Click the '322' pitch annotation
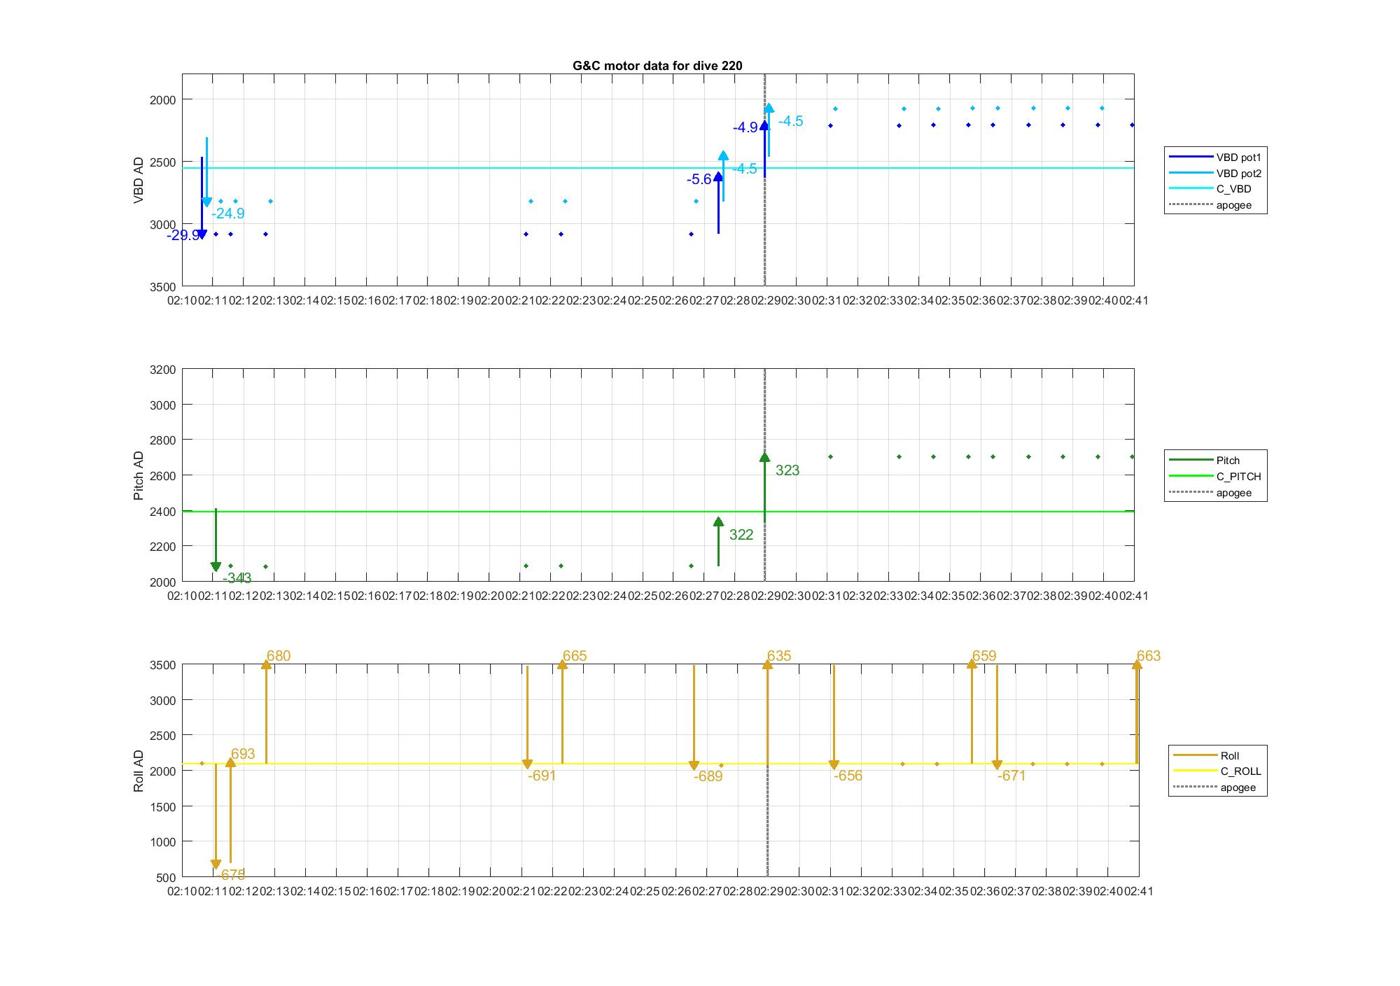Image resolution: width=1400 pixels, height=986 pixels. pos(741,535)
